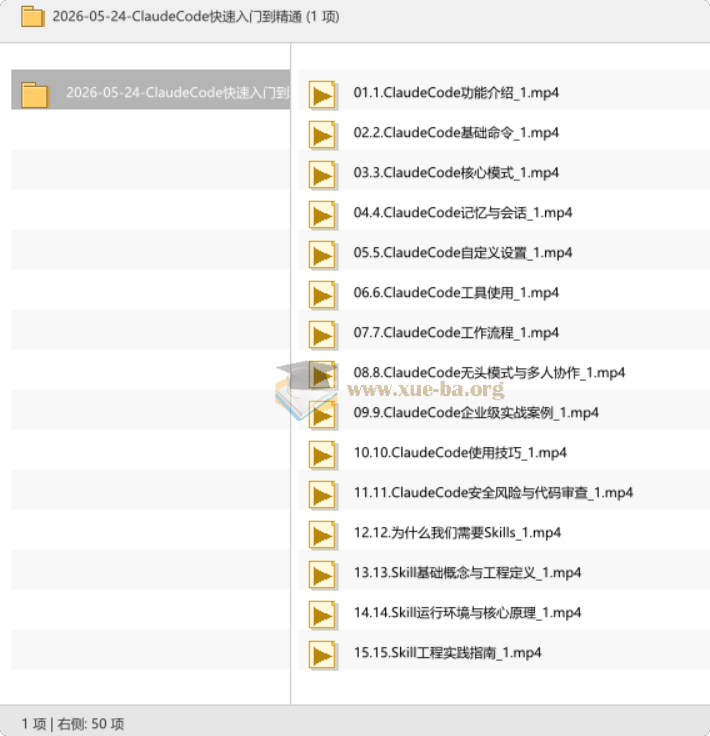Select file name 07.7.ClaudeCode工作流程_1.mp4
Image resolution: width=710 pixels, height=736 pixels.
(456, 333)
